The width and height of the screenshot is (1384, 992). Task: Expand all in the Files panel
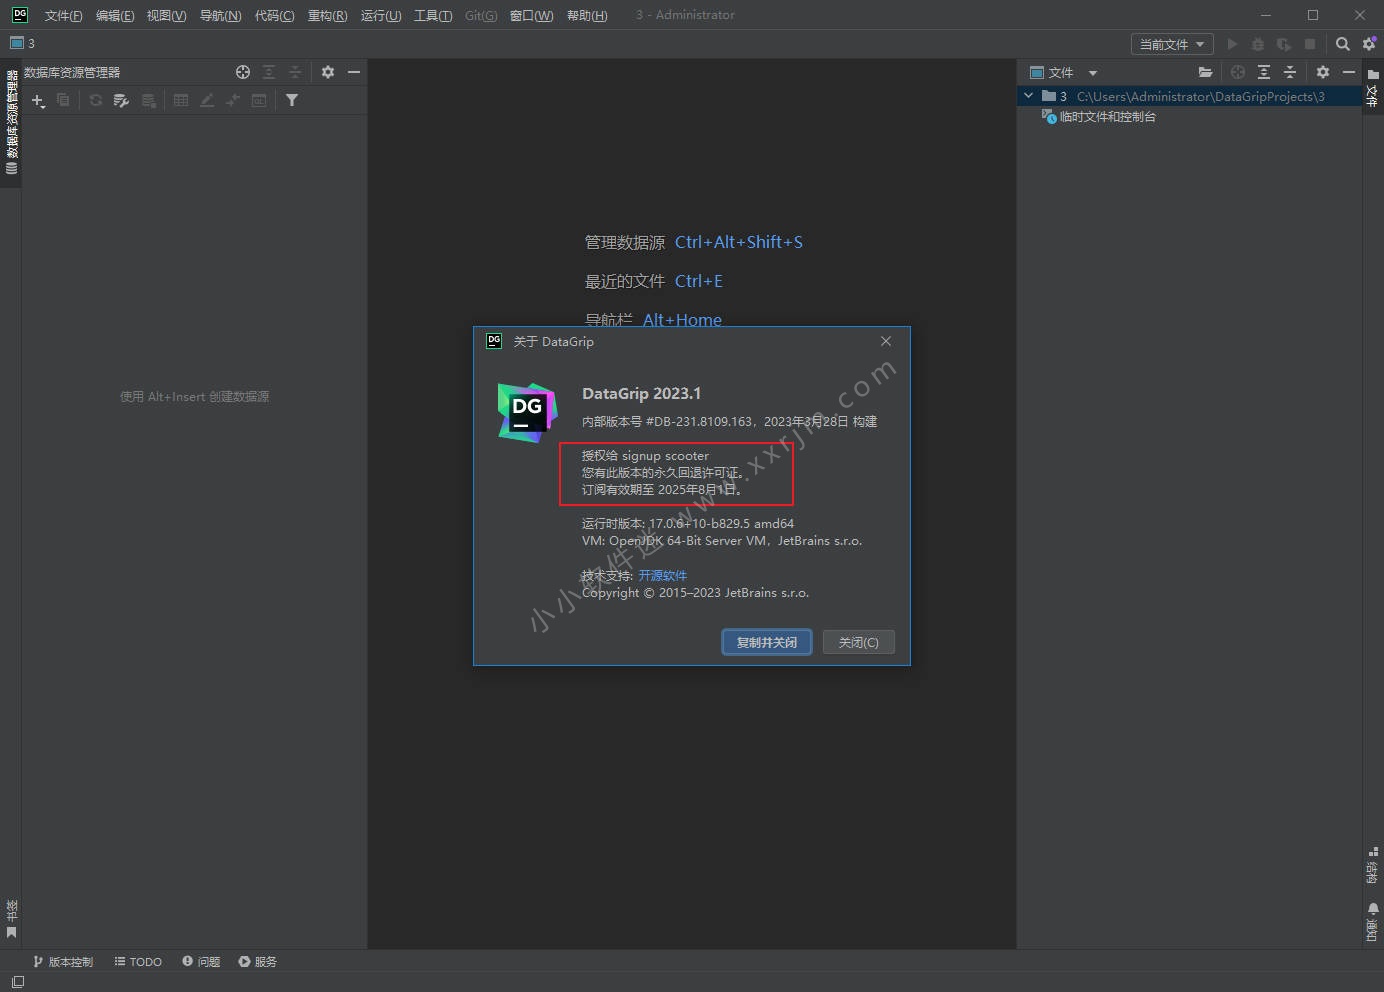[1264, 72]
